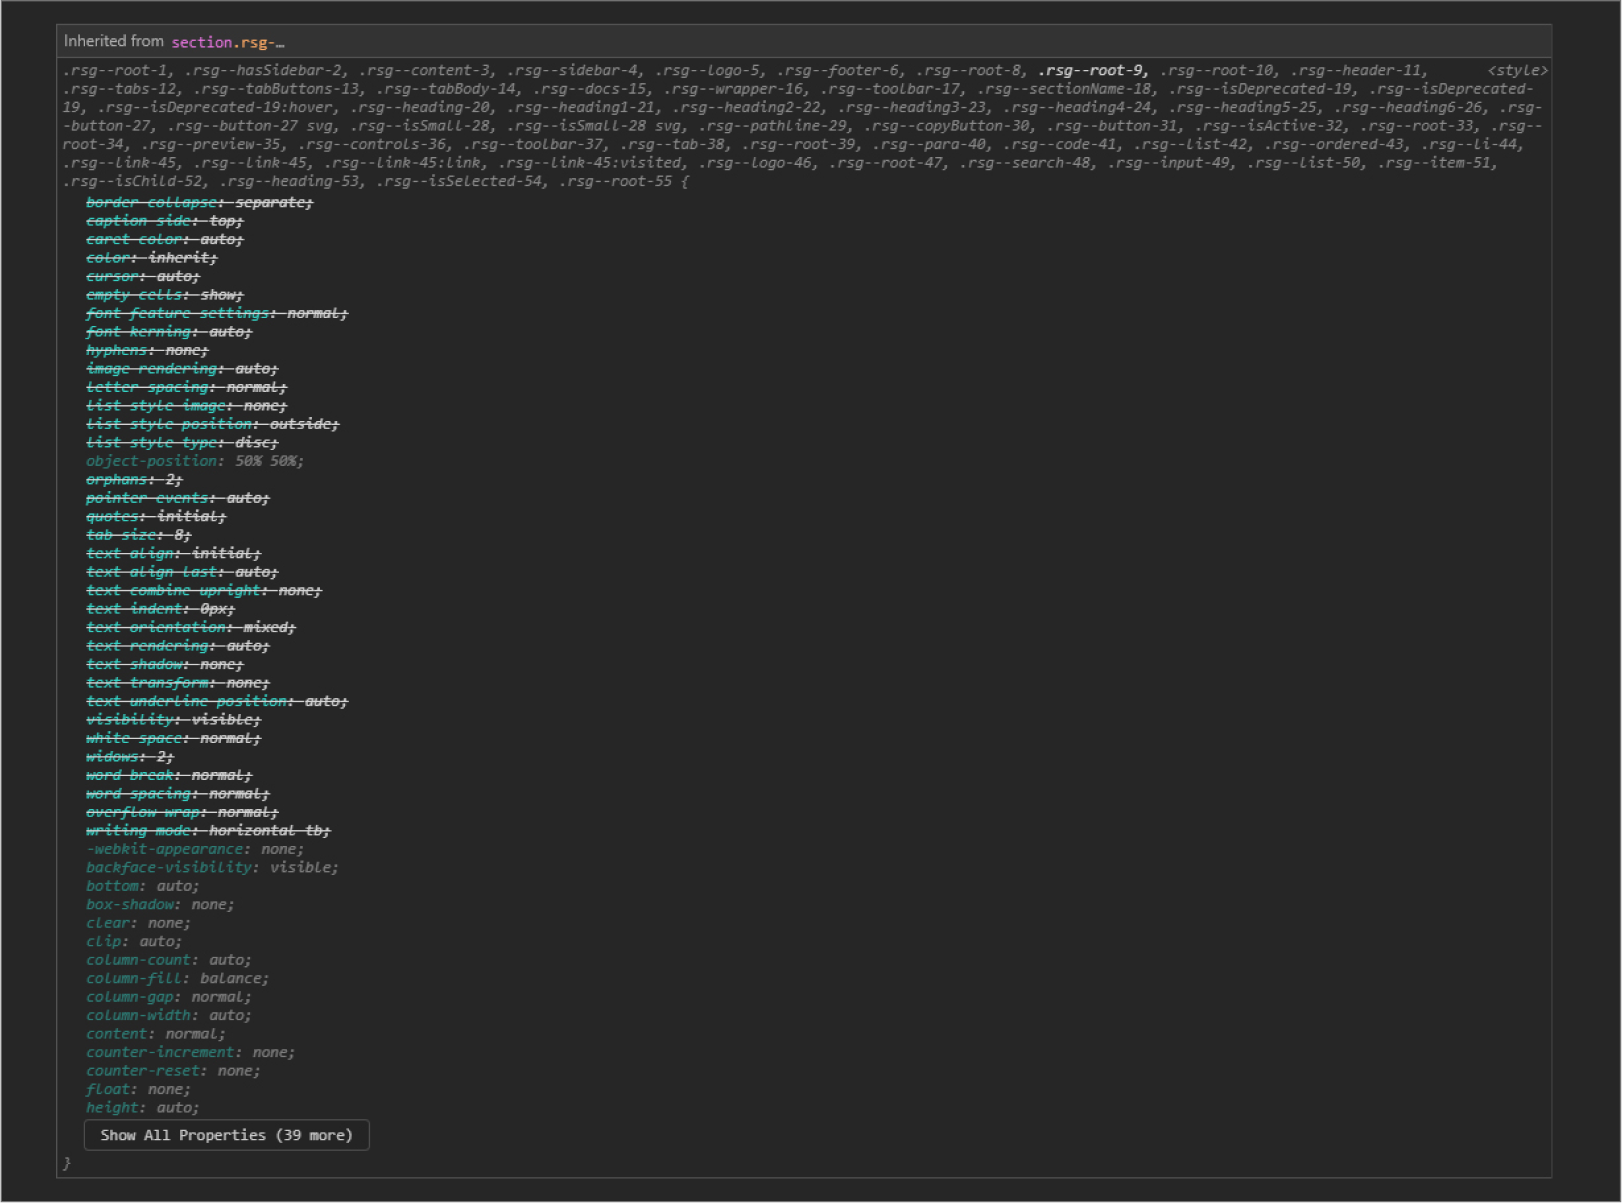Click the caption-side: top declaration
The width and height of the screenshot is (1622, 1203).
coord(164,221)
